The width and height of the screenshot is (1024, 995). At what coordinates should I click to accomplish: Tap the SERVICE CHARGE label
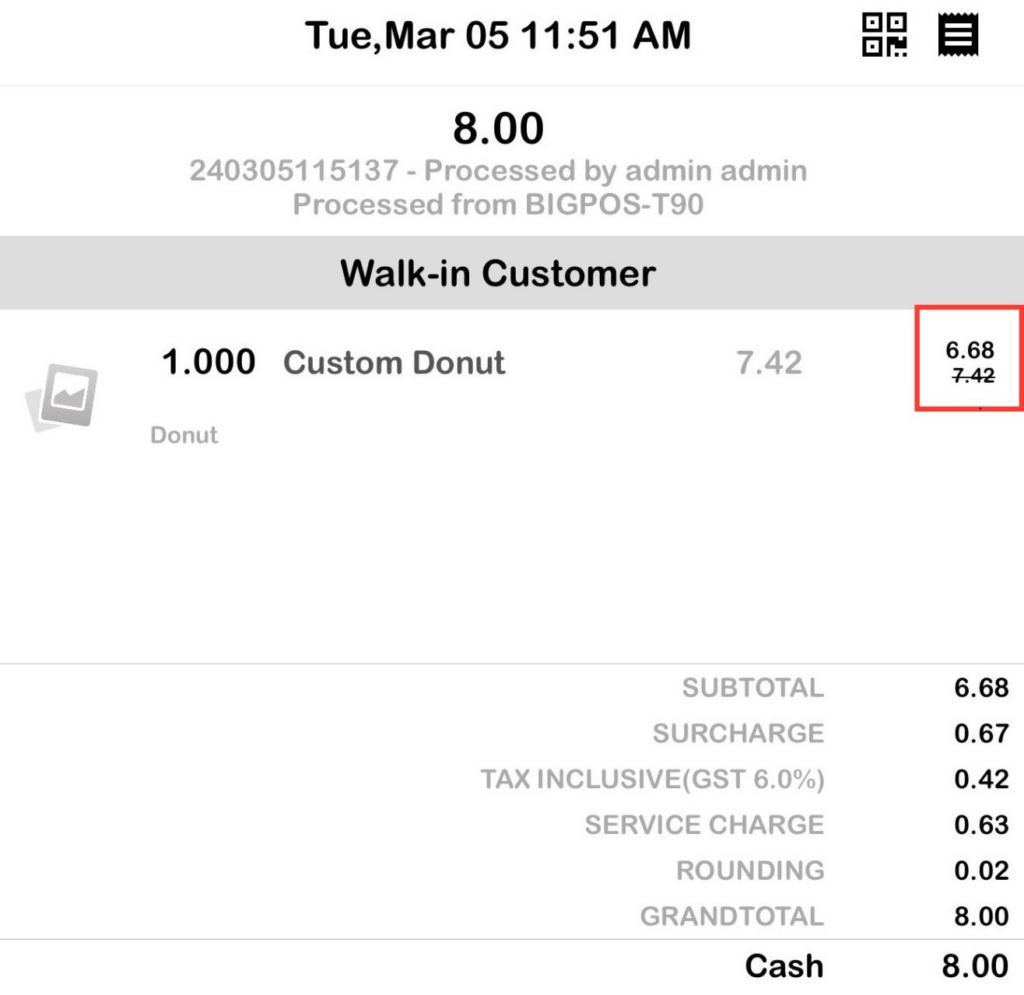tap(704, 825)
